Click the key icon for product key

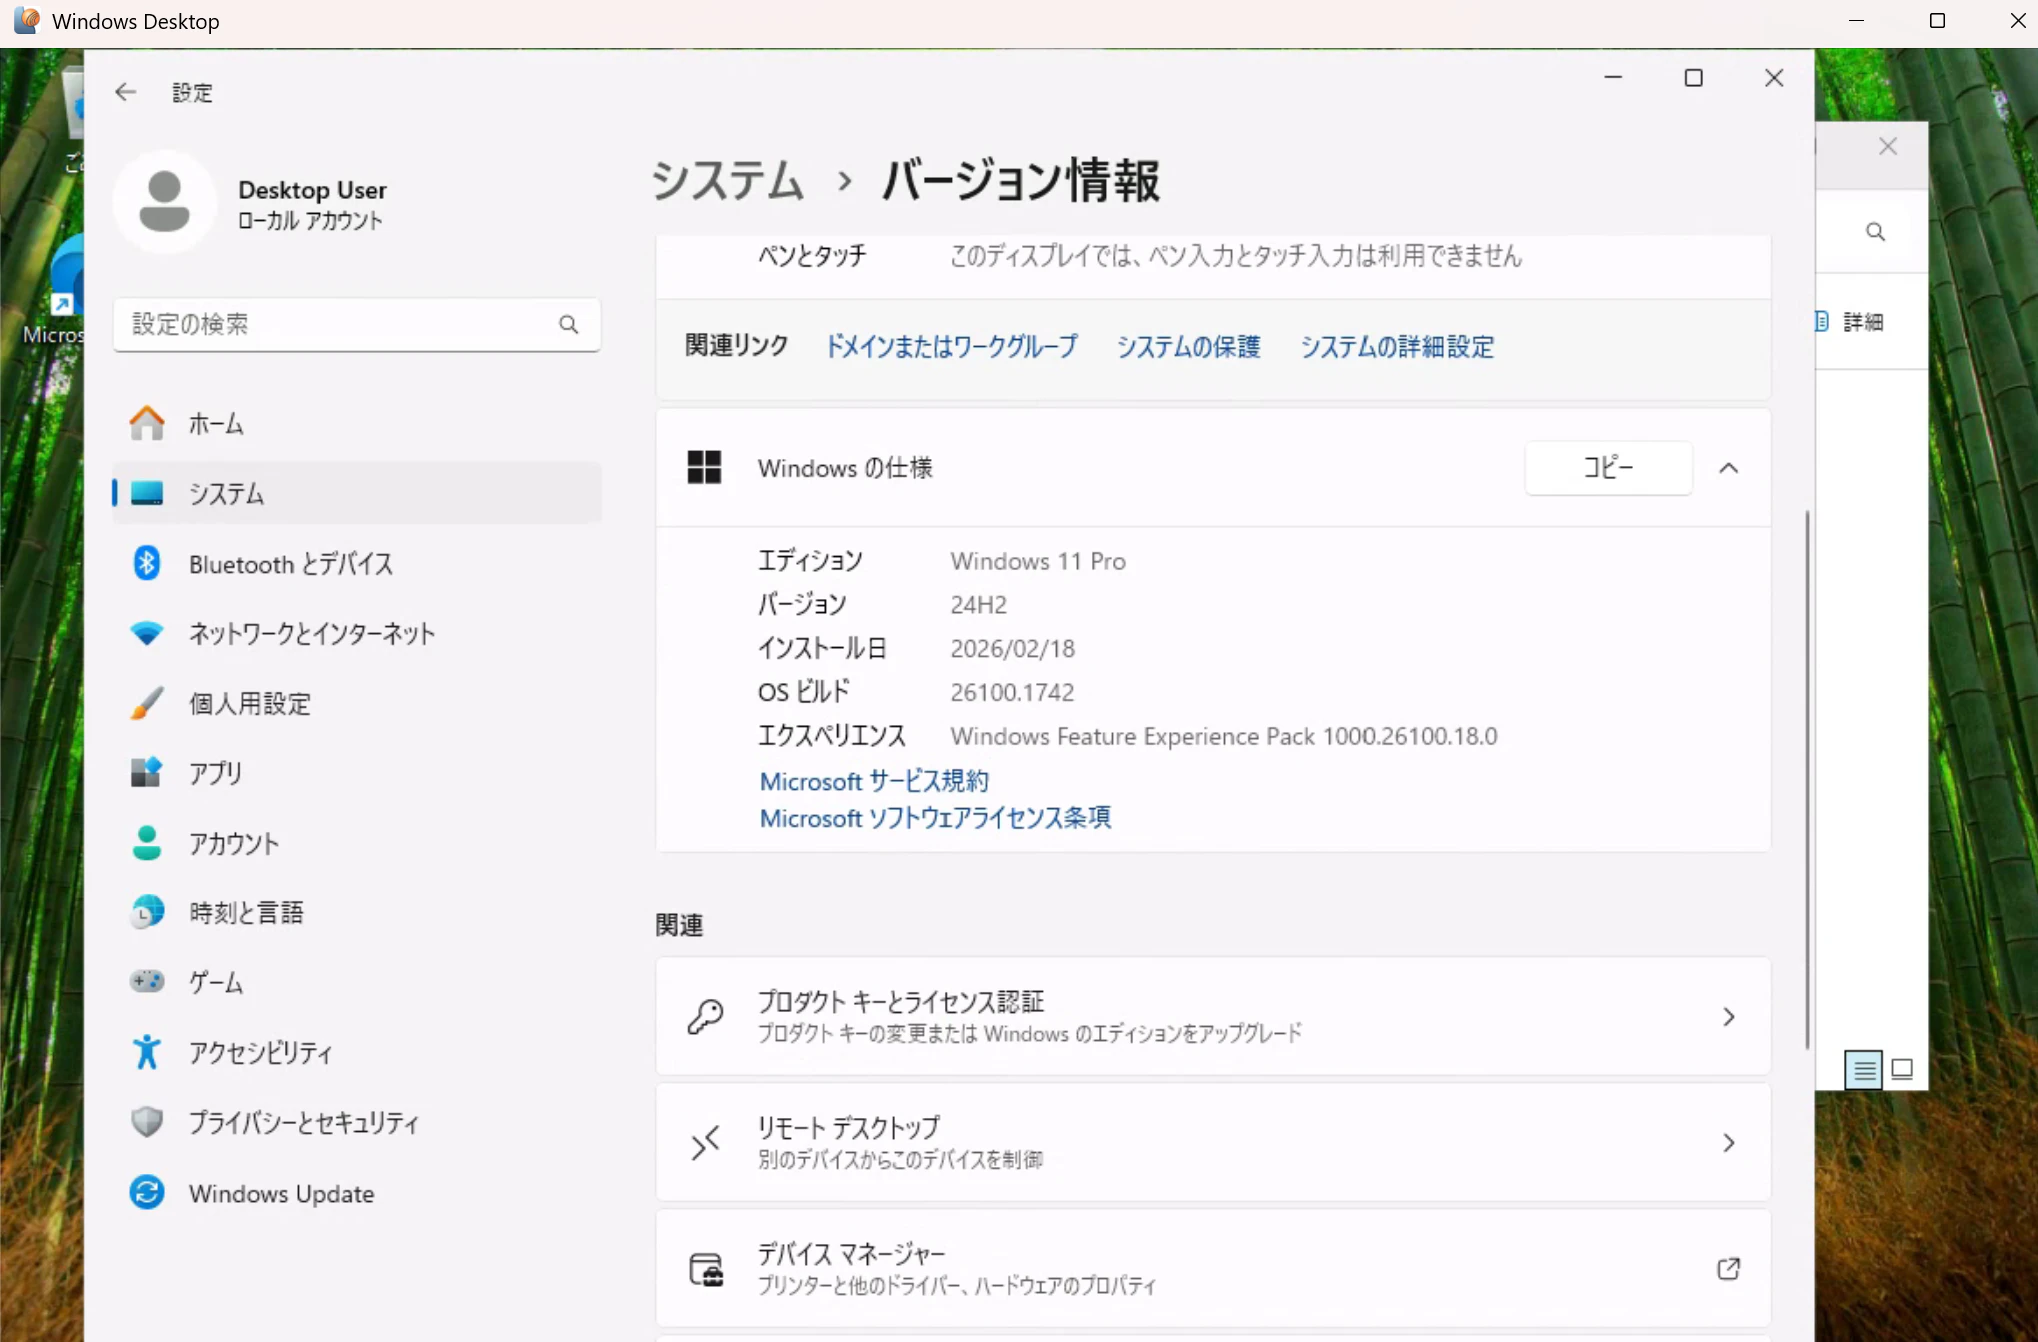[705, 1016]
